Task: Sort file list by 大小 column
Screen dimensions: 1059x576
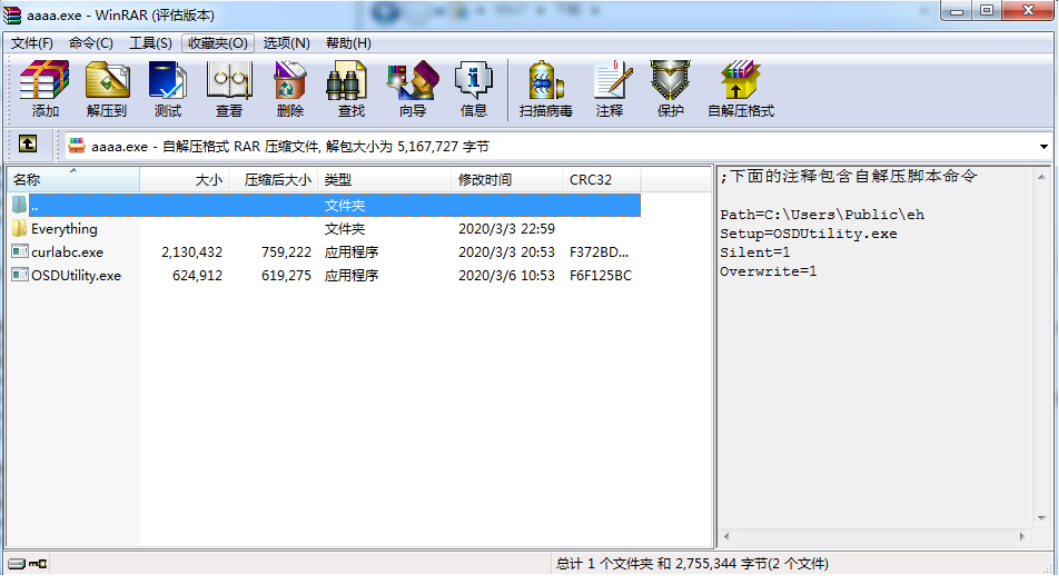Action: (x=184, y=180)
